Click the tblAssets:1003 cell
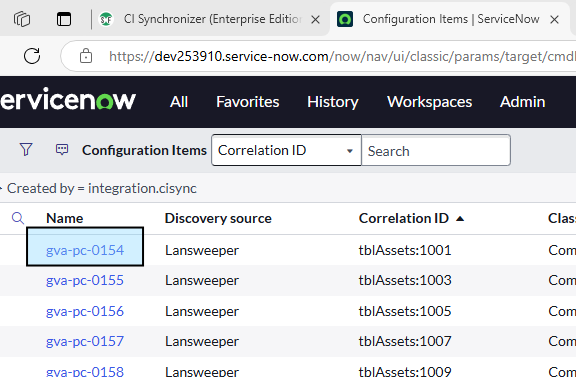This screenshot has width=576, height=377. coord(405,280)
